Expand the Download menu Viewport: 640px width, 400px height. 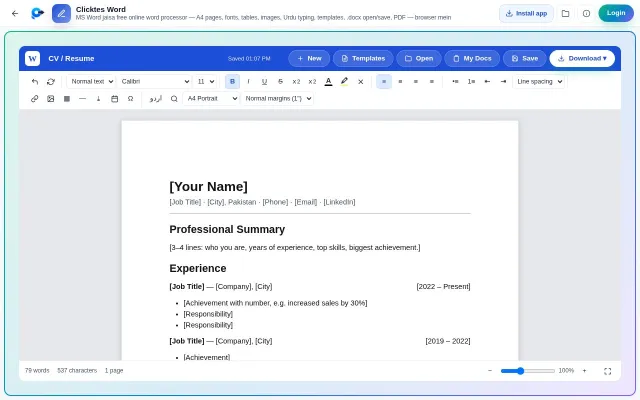pyautogui.click(x=582, y=58)
